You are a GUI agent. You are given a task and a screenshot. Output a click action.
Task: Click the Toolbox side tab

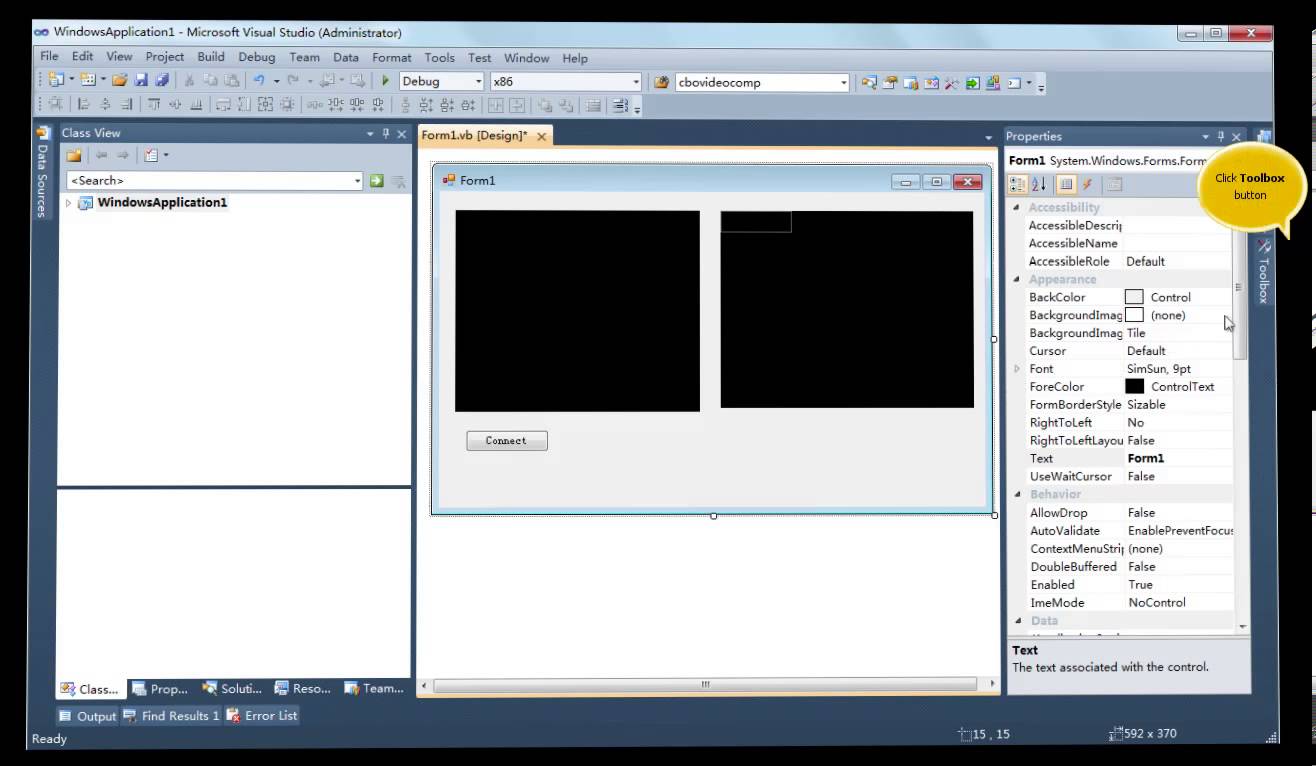[1265, 270]
